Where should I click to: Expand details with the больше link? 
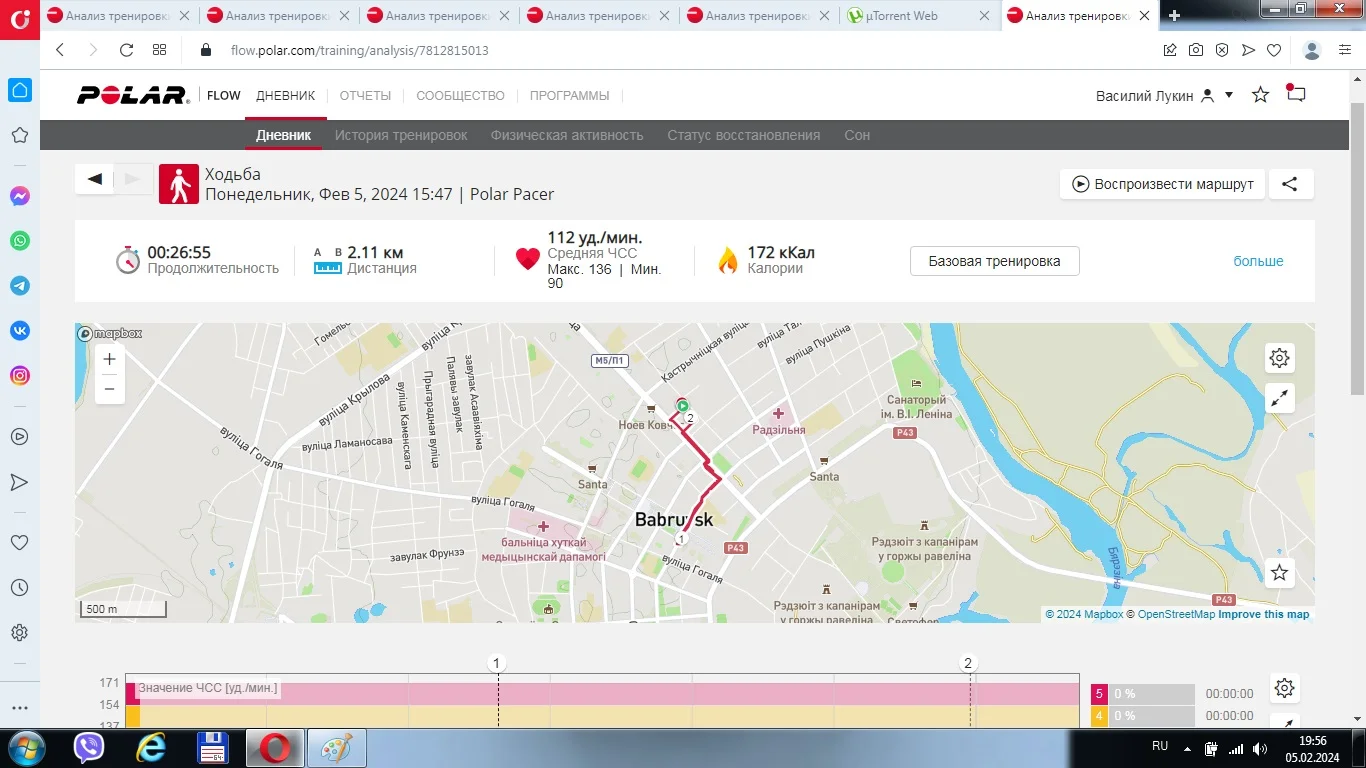click(1258, 261)
